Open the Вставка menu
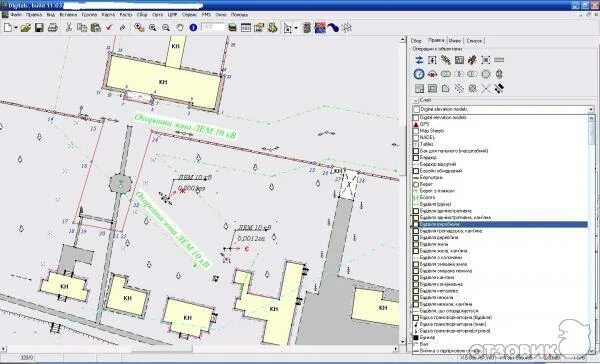 point(68,15)
